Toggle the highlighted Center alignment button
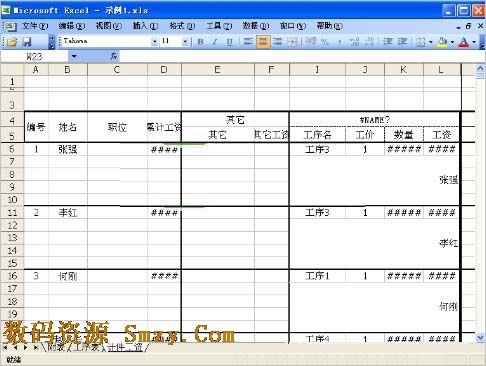This screenshot has width=486, height=366. (x=263, y=42)
